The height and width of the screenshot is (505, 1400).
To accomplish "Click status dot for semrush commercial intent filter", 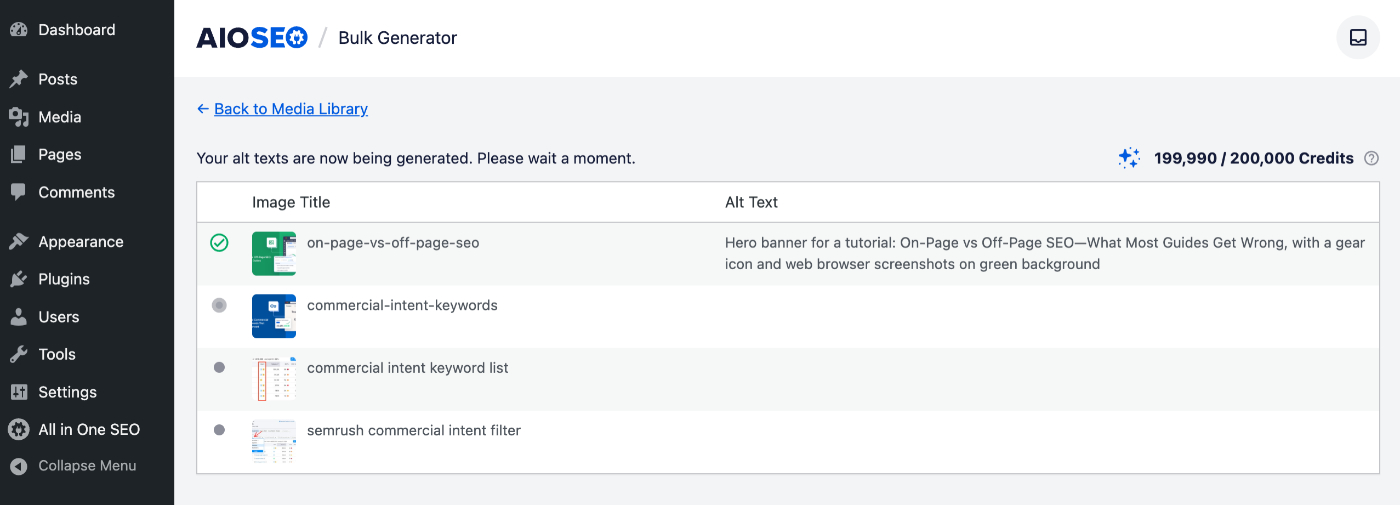I will [219, 430].
